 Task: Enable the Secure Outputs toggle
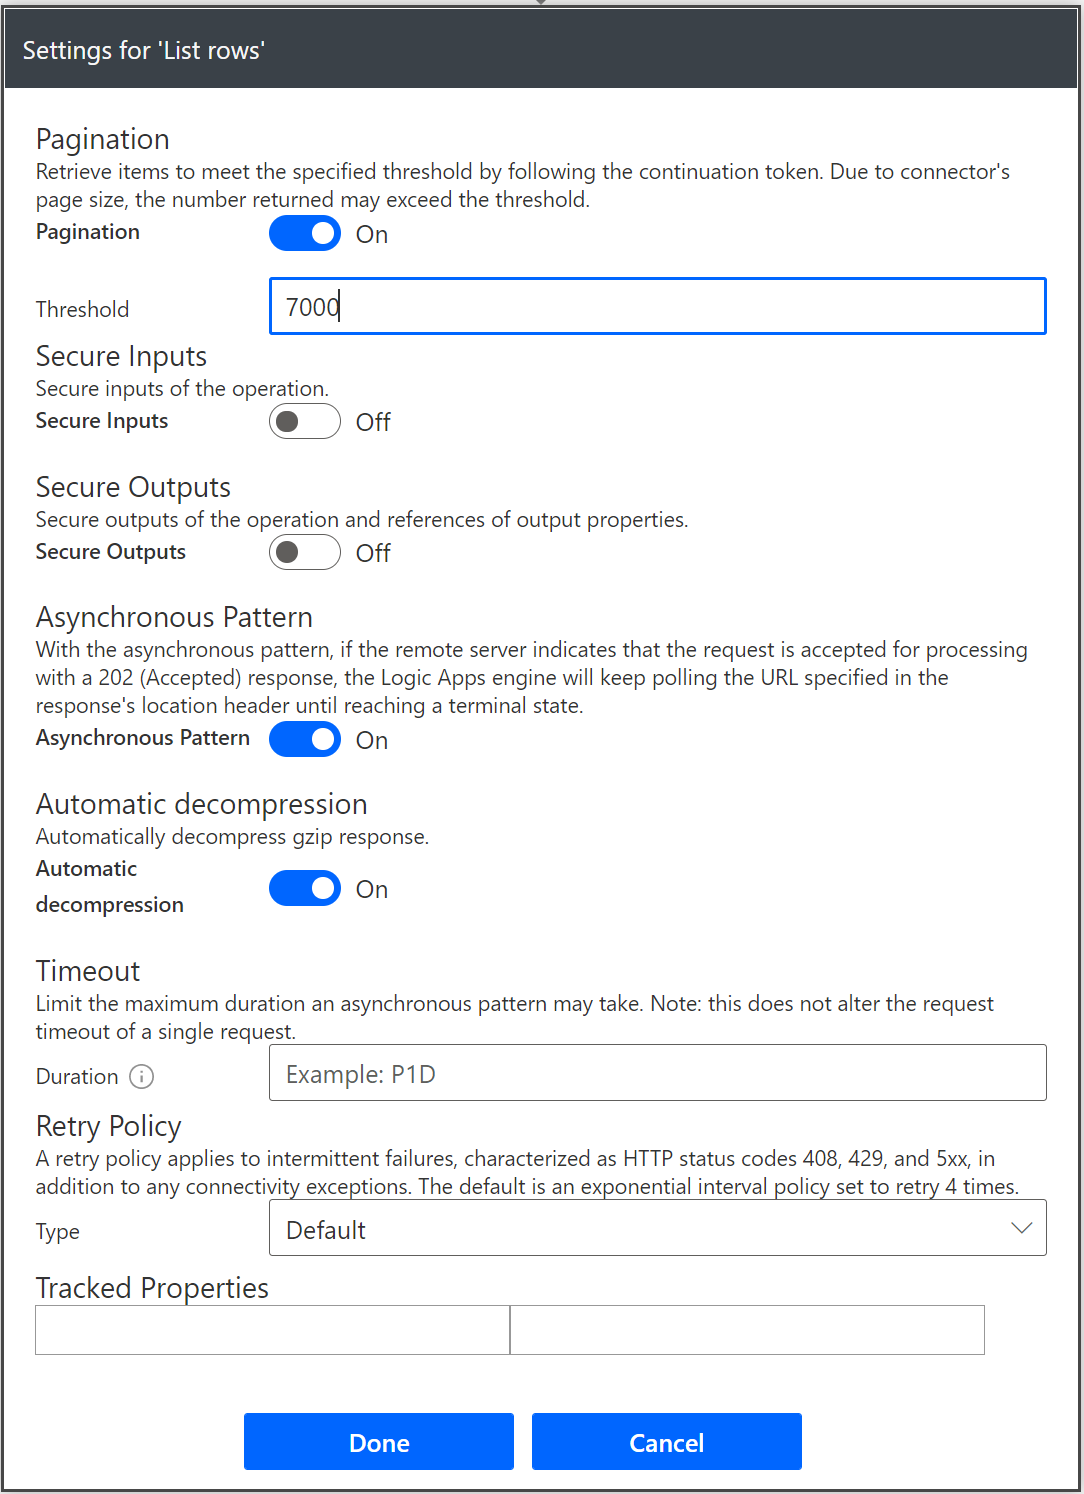pos(305,552)
